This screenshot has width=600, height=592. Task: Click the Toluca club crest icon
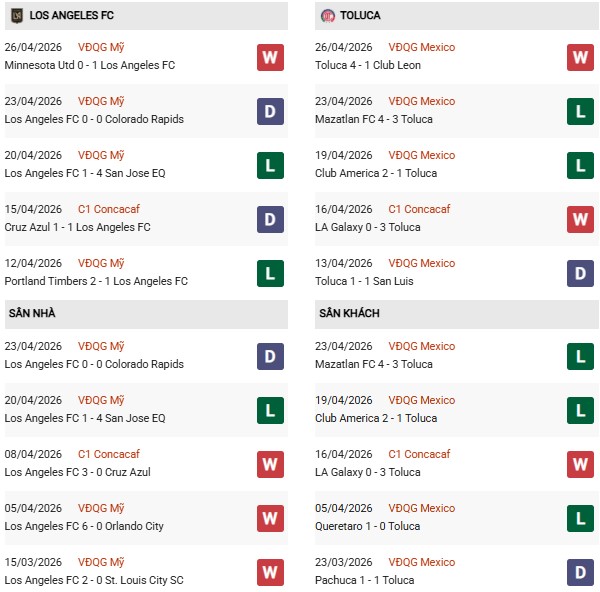tap(328, 16)
